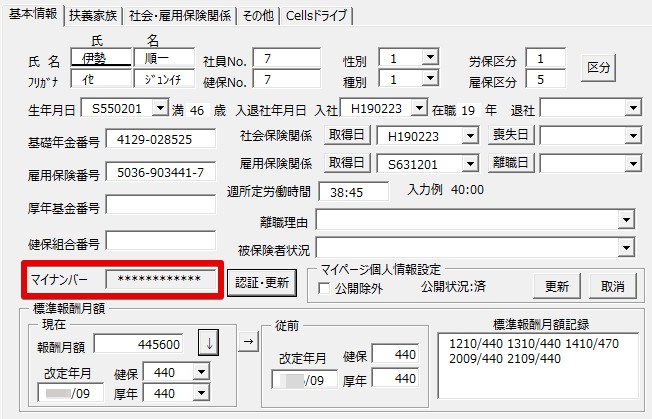Toggle the 公開除外 checkbox
This screenshot has height=419, width=652.
[x=324, y=288]
